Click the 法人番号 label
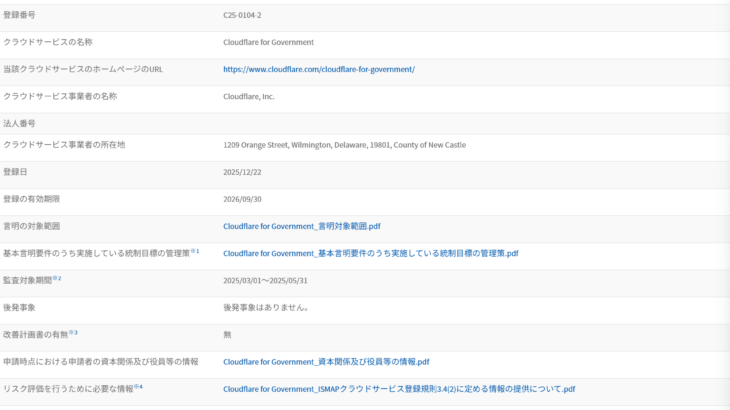 click(19, 123)
